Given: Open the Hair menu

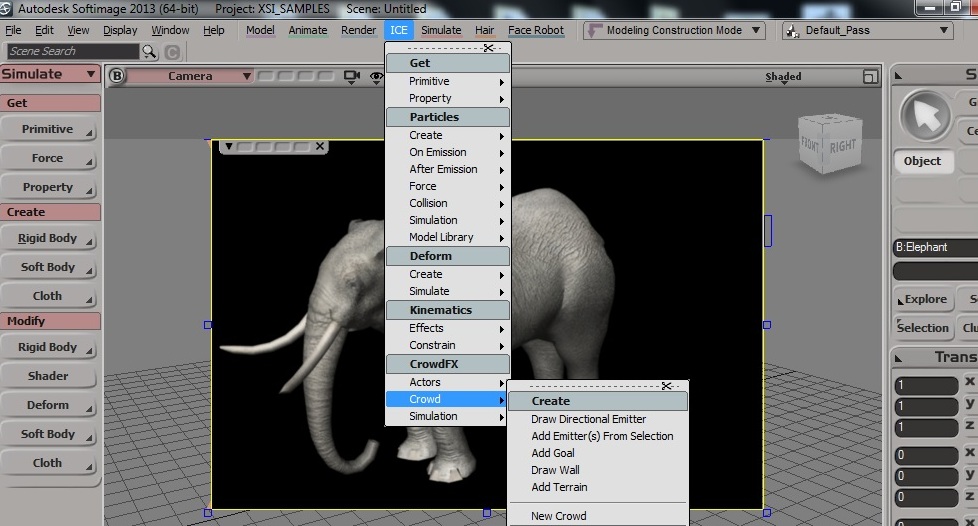Looking at the screenshot, I should pos(485,30).
